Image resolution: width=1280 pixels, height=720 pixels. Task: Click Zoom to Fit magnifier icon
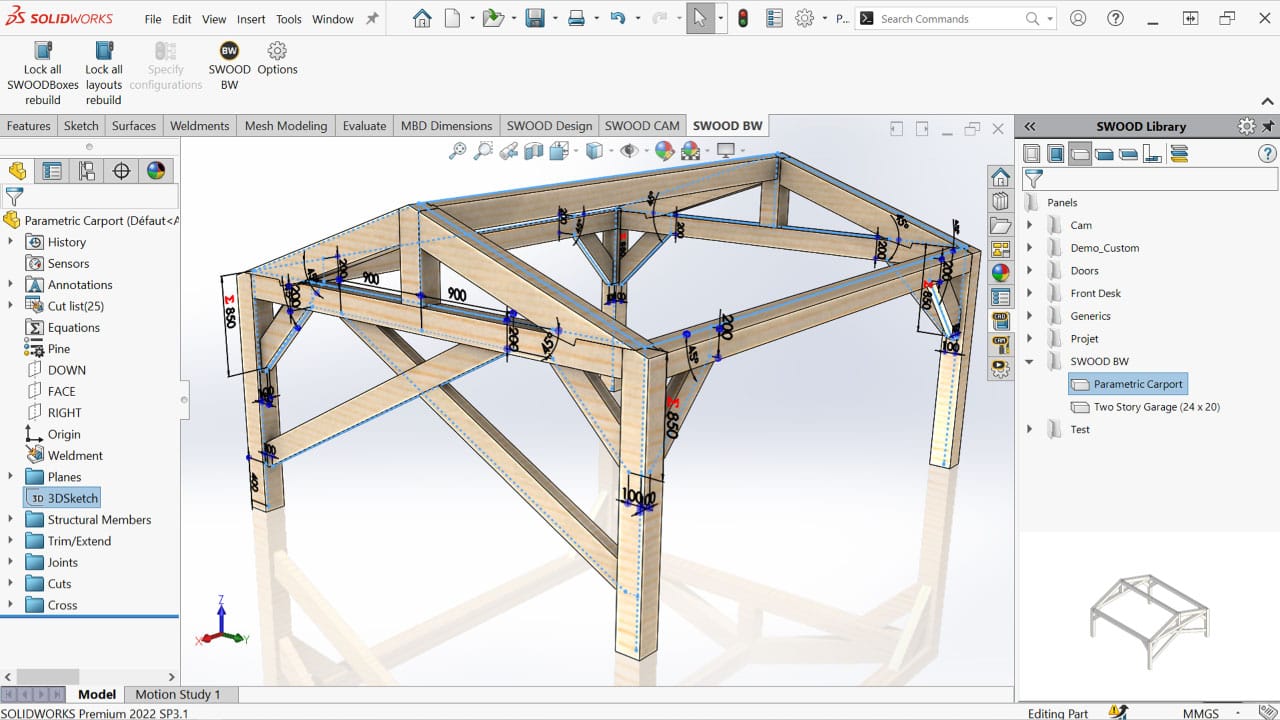tap(457, 150)
